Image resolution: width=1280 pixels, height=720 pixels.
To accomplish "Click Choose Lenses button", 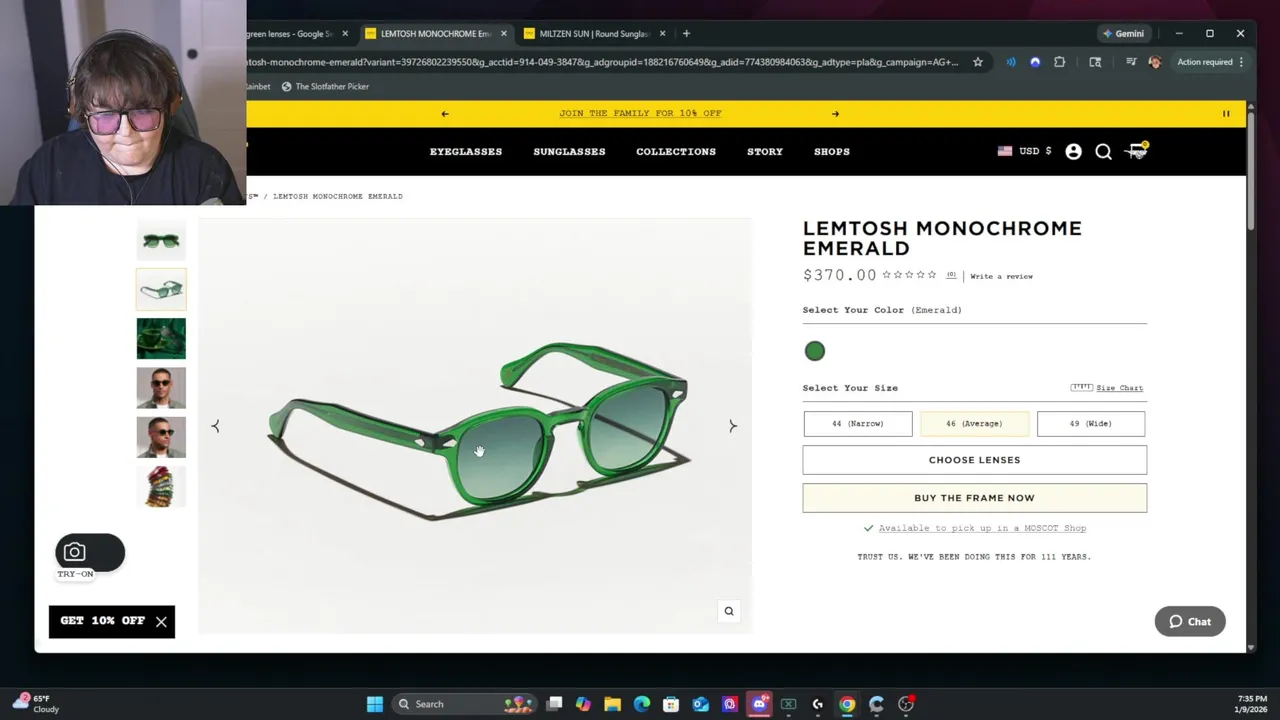I will [x=974, y=460].
